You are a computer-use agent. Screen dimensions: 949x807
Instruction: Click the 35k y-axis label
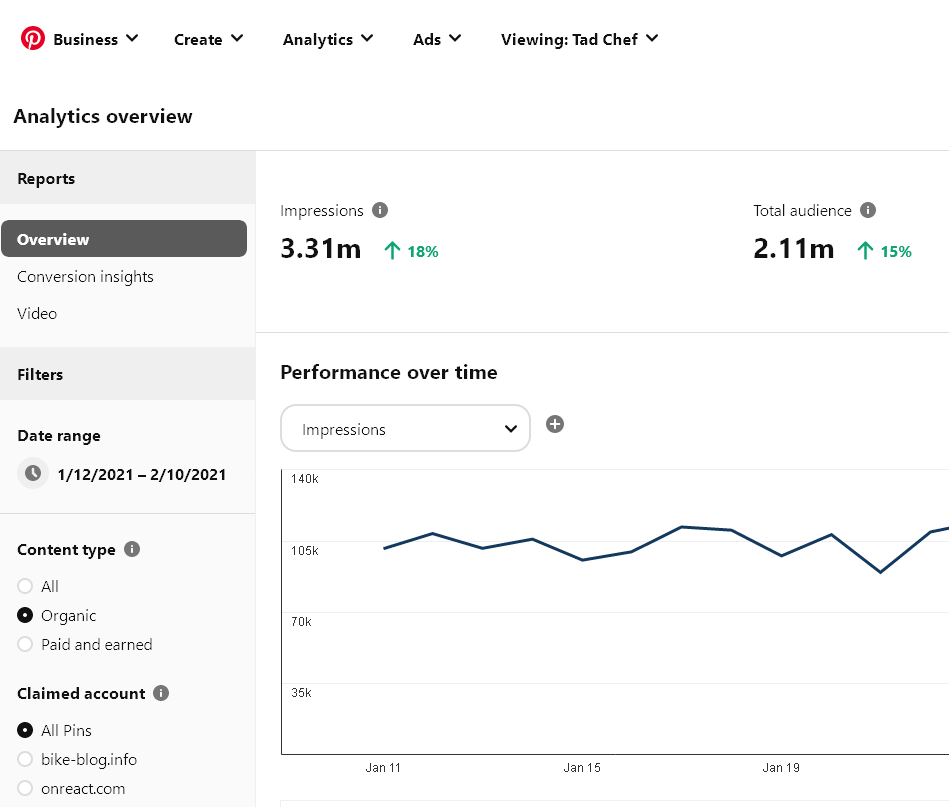pos(301,693)
